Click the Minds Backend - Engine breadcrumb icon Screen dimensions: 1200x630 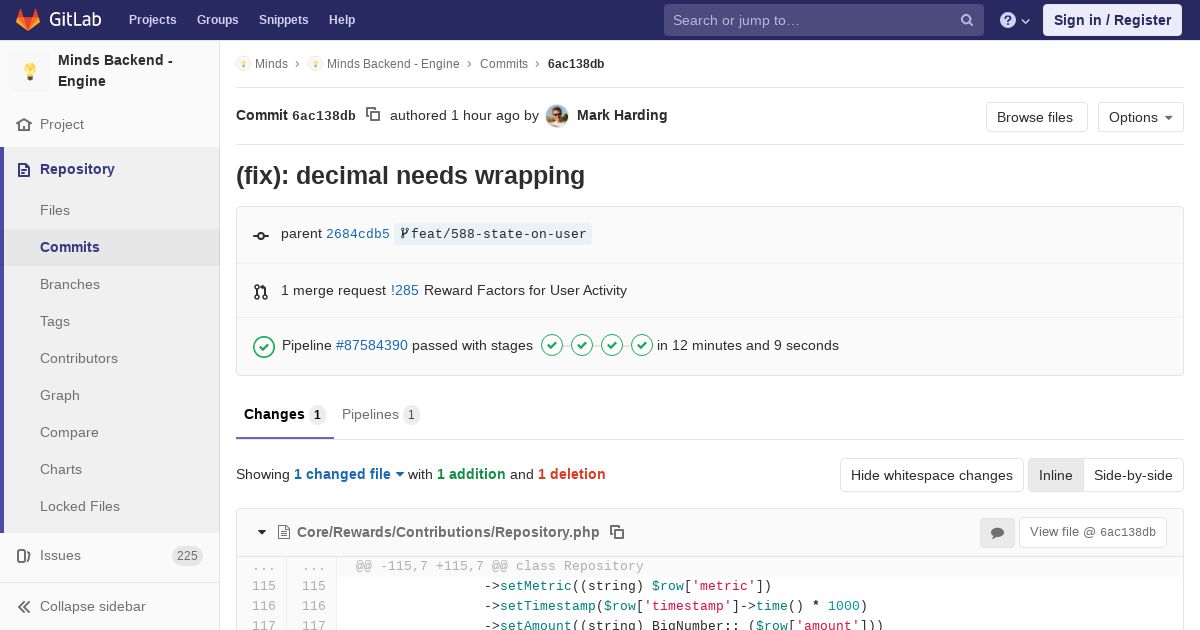point(315,64)
